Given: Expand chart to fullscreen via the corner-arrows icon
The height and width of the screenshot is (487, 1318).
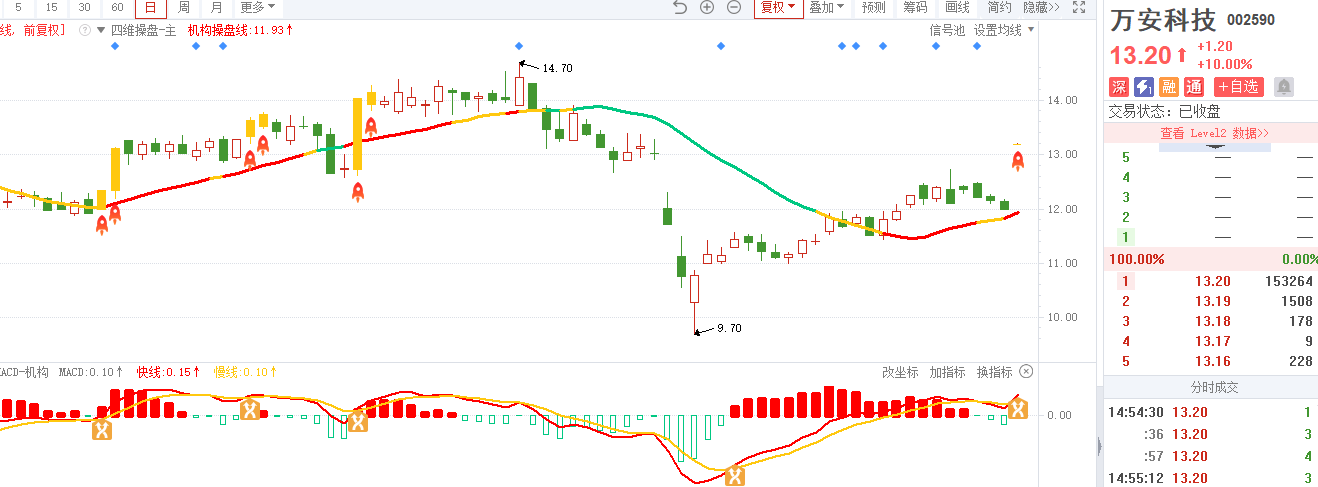Looking at the screenshot, I should [1079, 8].
